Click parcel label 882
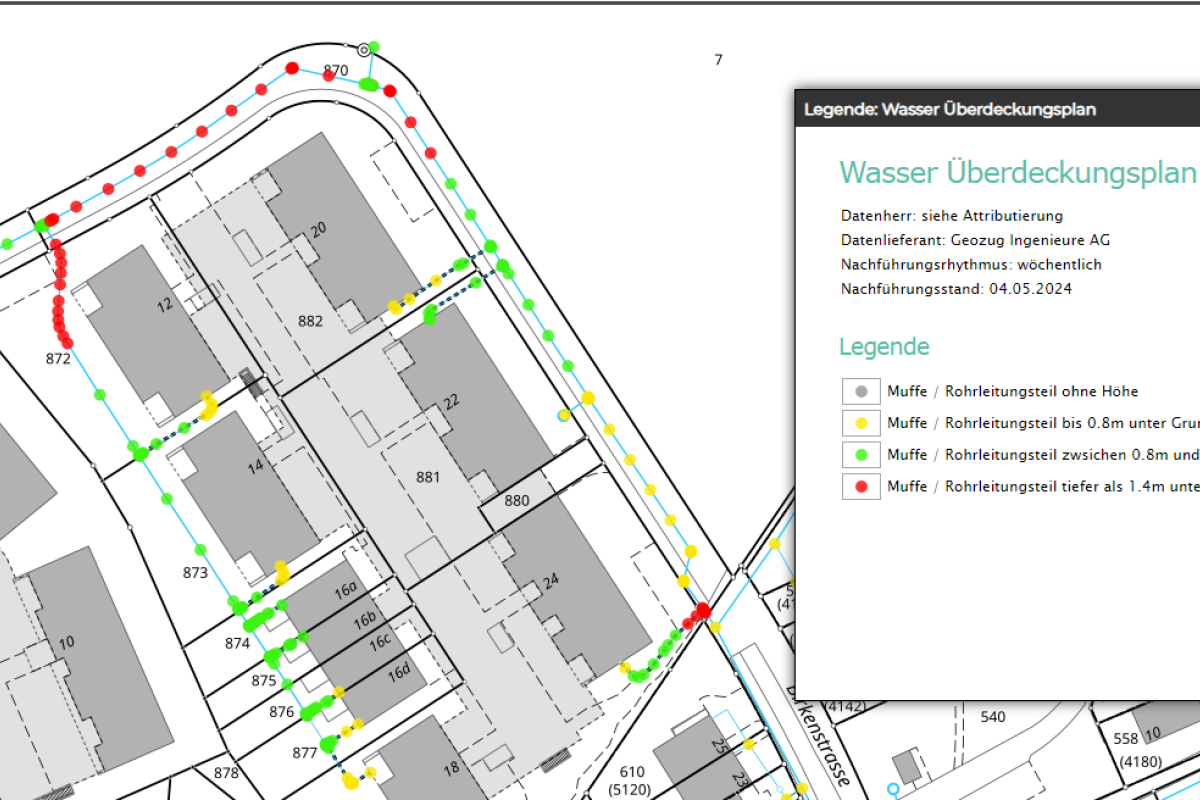 tap(311, 321)
